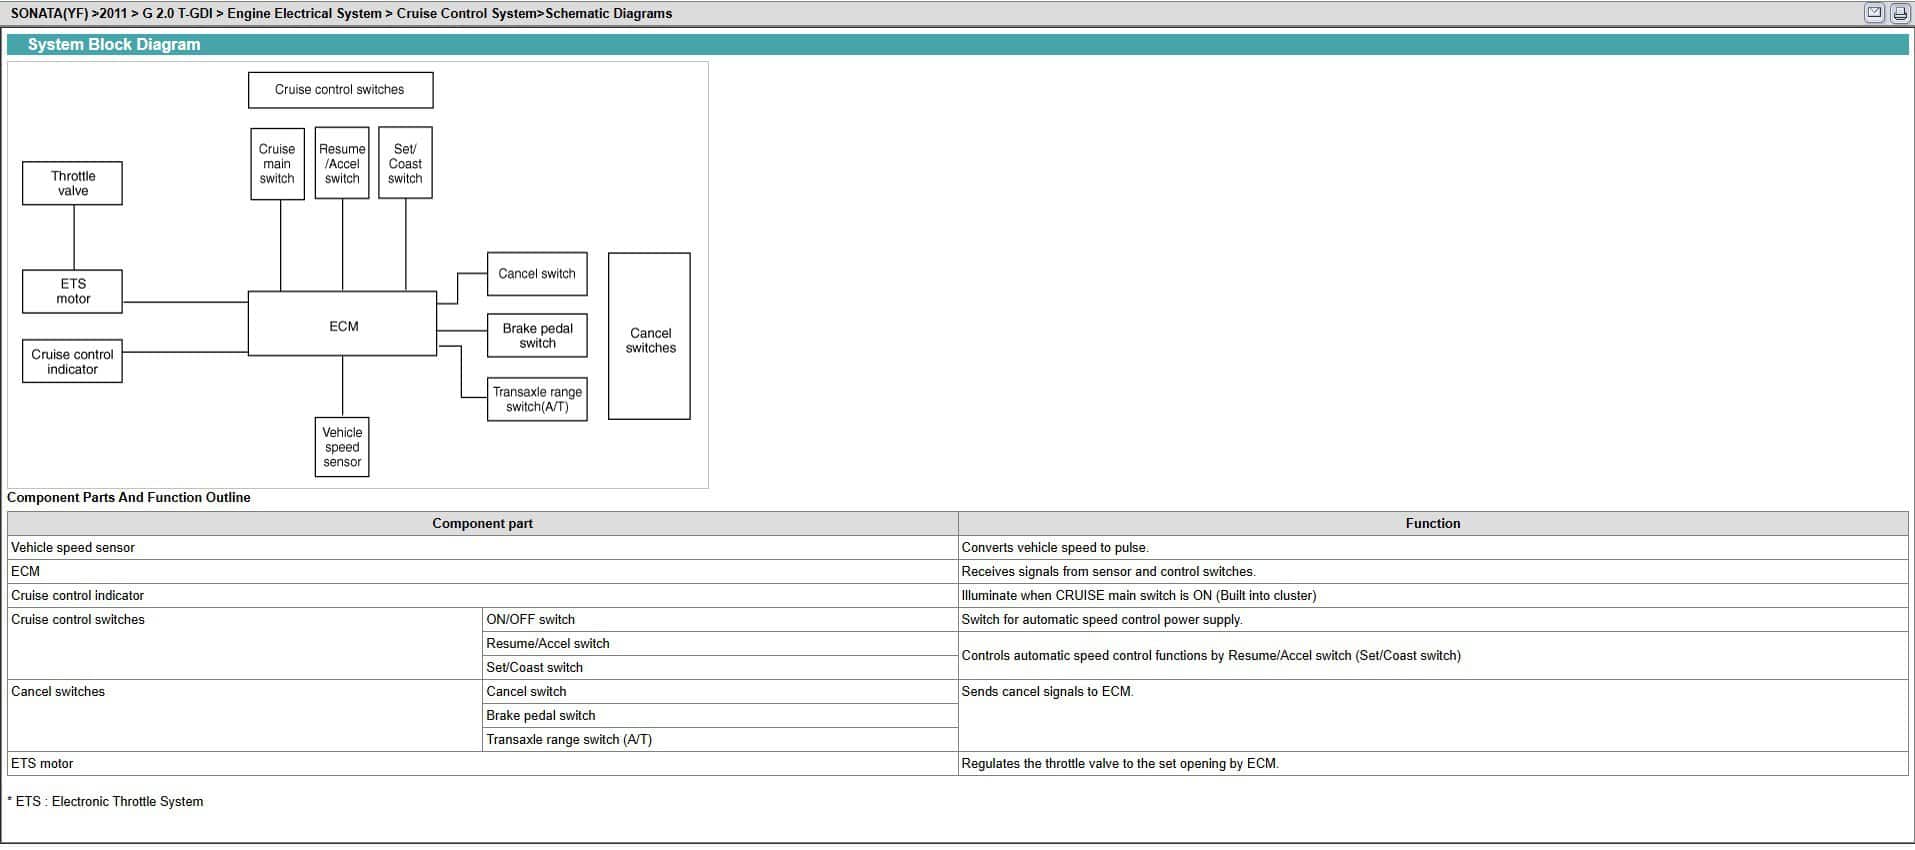Viewport: 1915px width, 850px height.
Task: Click the Function column header
Action: pos(1432,523)
